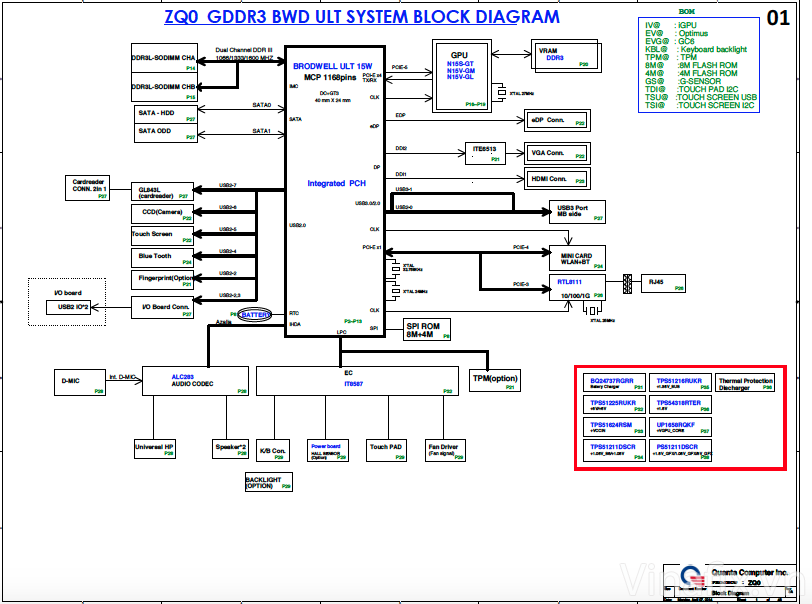Select the TPM(option) block
This screenshot has height=604, width=812.
click(494, 380)
